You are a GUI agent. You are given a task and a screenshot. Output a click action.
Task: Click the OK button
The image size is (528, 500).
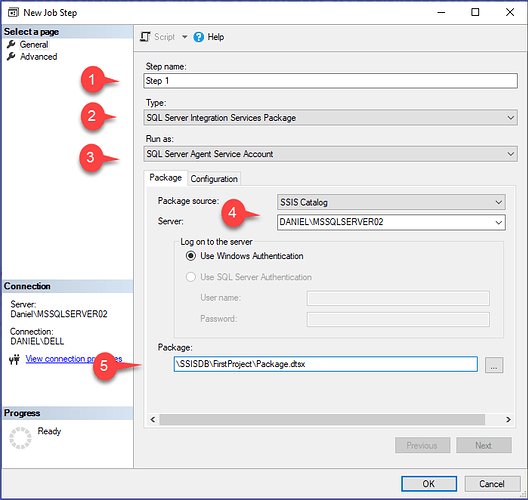pyautogui.click(x=429, y=484)
